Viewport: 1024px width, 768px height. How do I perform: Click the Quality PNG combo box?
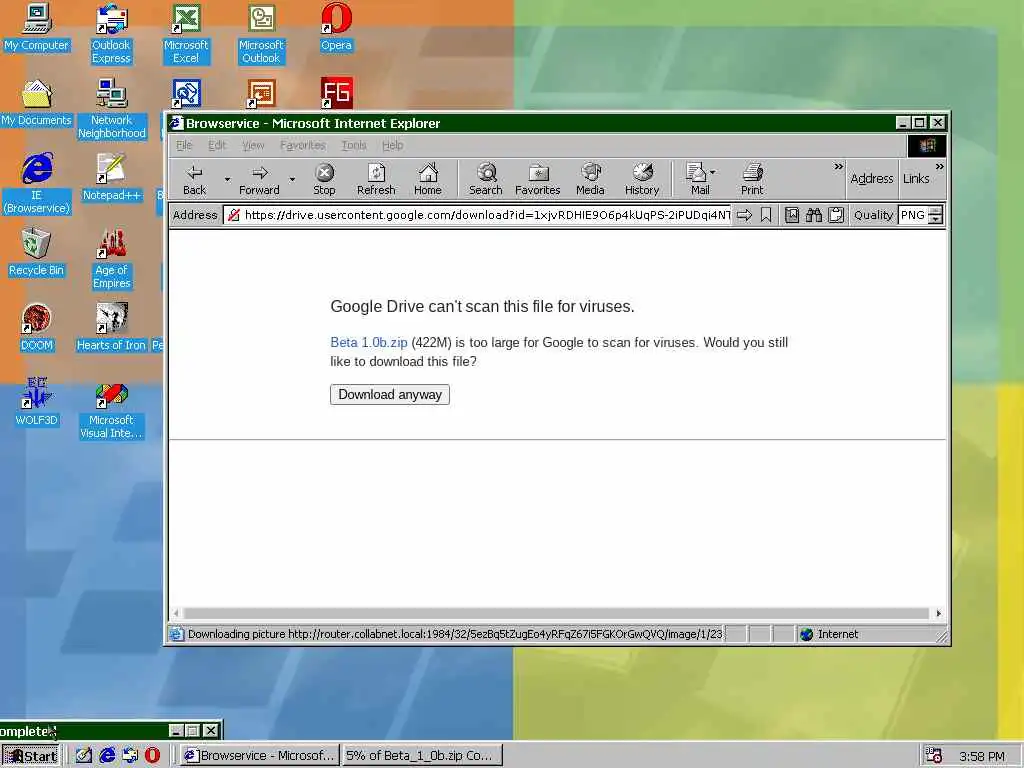(x=914, y=215)
